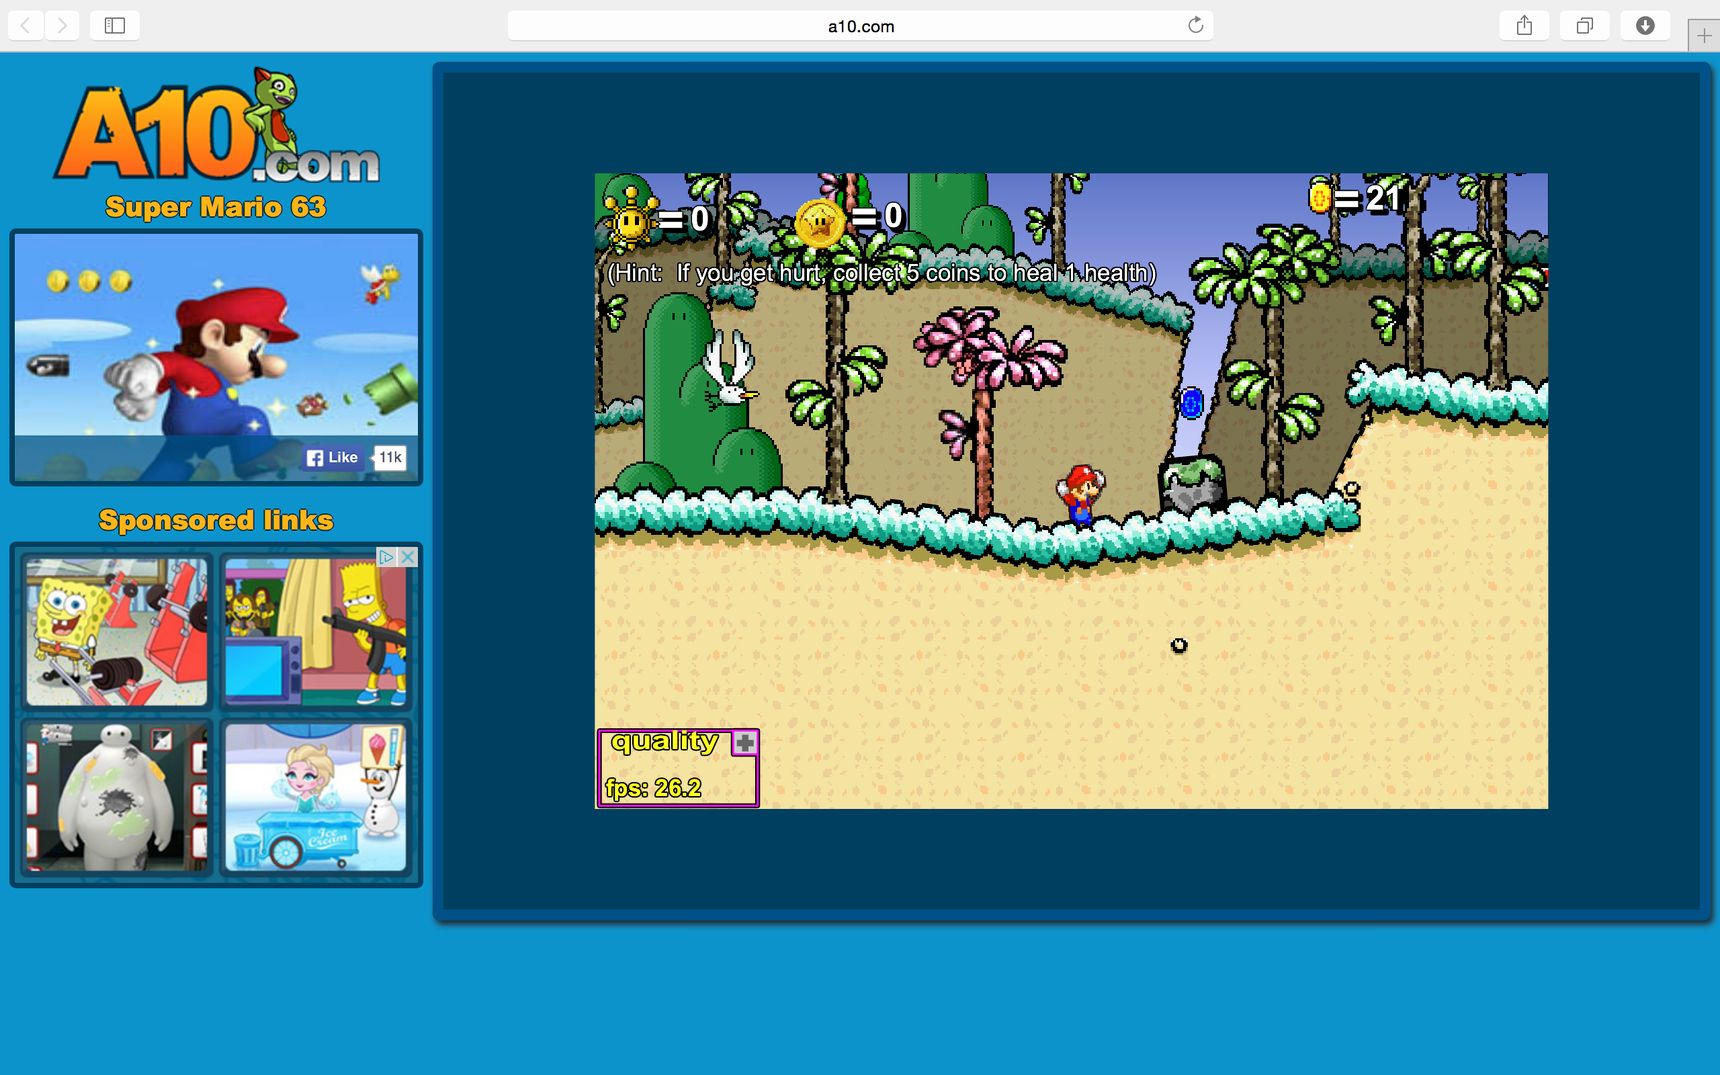Click the A10.com logo
The height and width of the screenshot is (1075, 1720).
tap(216, 128)
